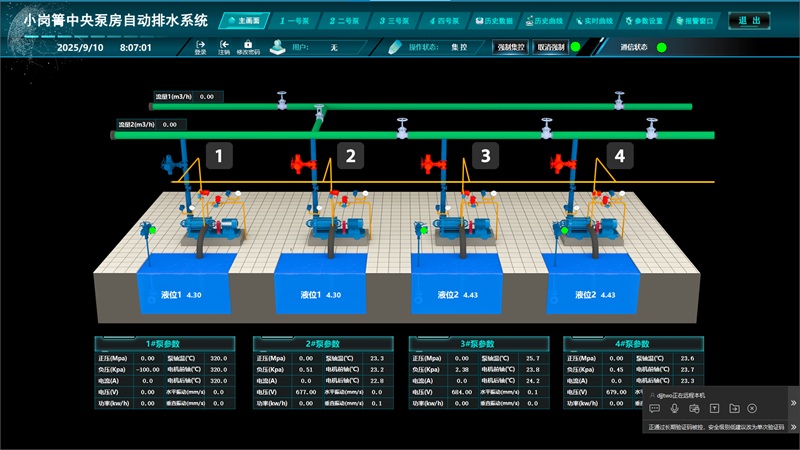Click the 通信状态 green status light

(661, 47)
